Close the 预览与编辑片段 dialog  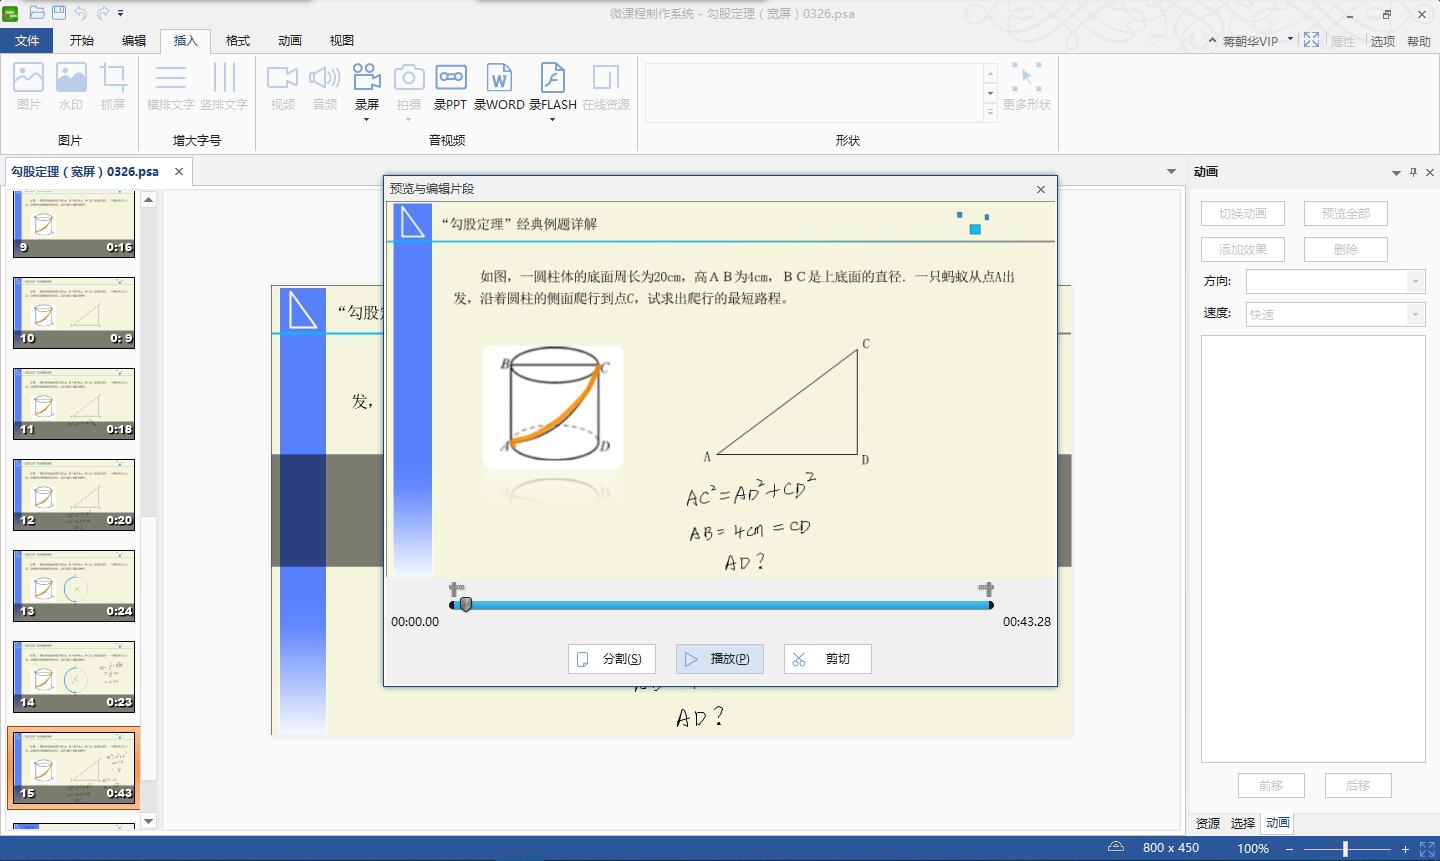click(x=1040, y=189)
